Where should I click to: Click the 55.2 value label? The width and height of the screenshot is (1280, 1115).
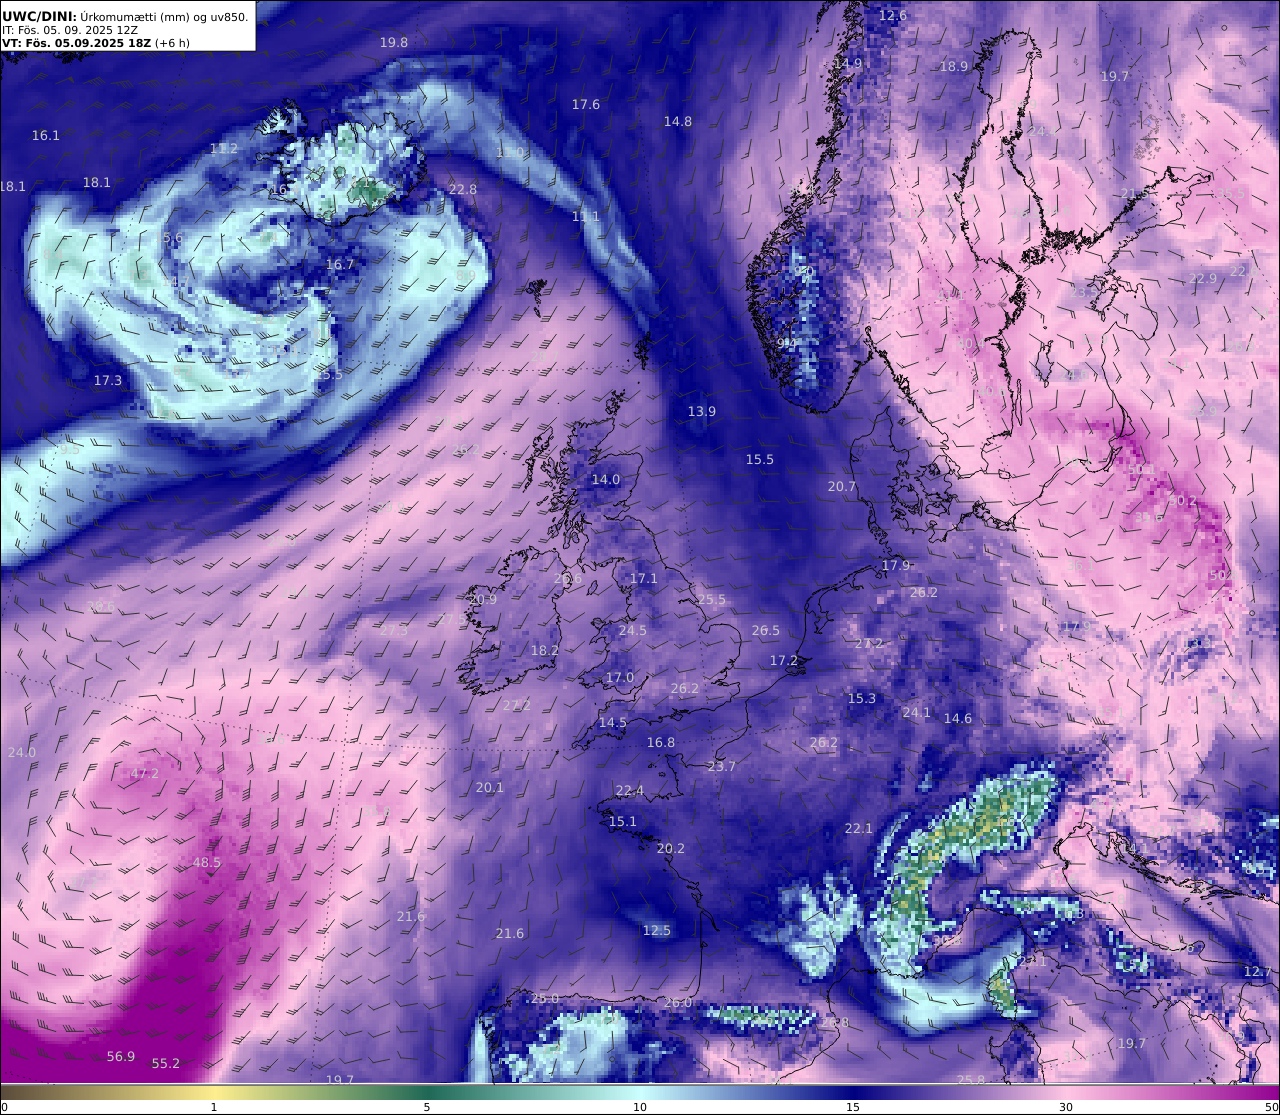[x=166, y=1064]
